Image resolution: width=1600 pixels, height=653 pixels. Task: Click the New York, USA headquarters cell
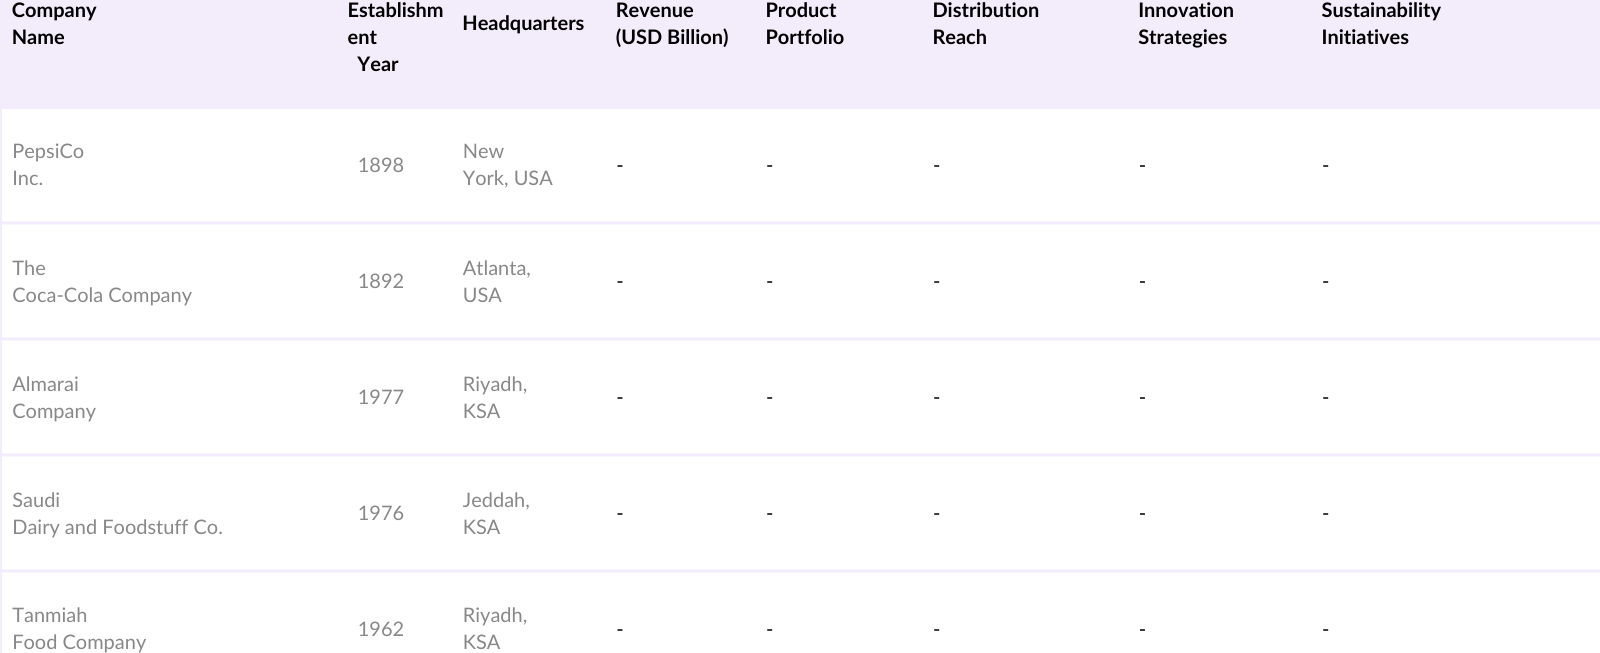point(507,165)
